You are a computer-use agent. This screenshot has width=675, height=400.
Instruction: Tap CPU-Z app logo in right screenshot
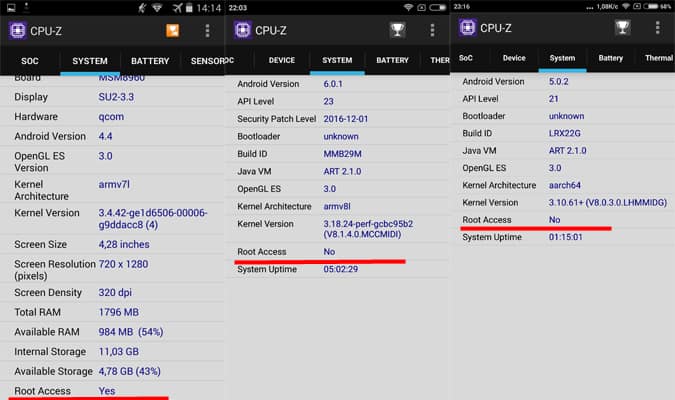(468, 28)
